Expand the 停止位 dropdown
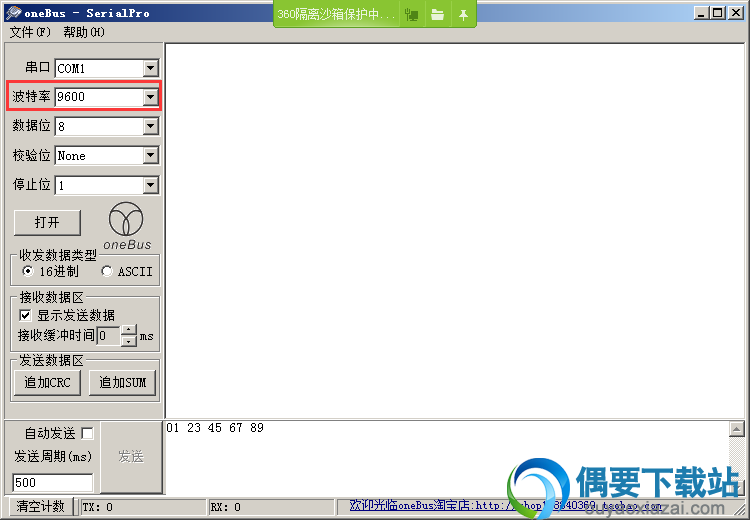The image size is (750, 520). point(150,185)
